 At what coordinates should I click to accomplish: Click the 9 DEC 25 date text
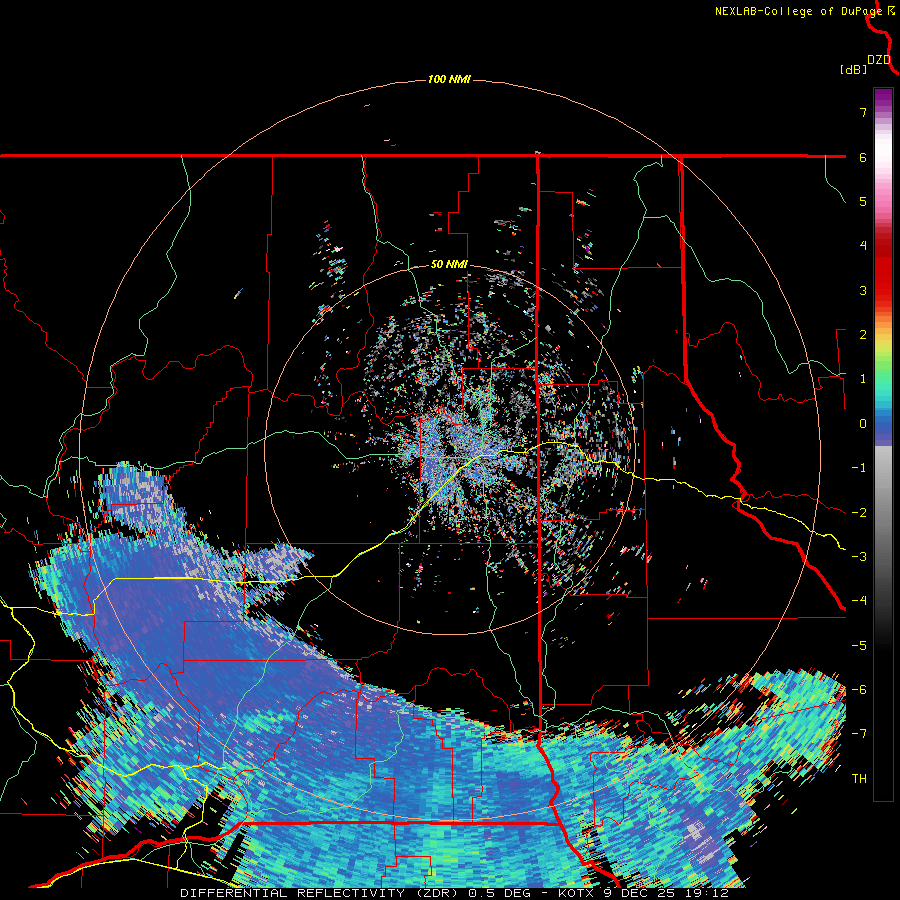tap(639, 893)
